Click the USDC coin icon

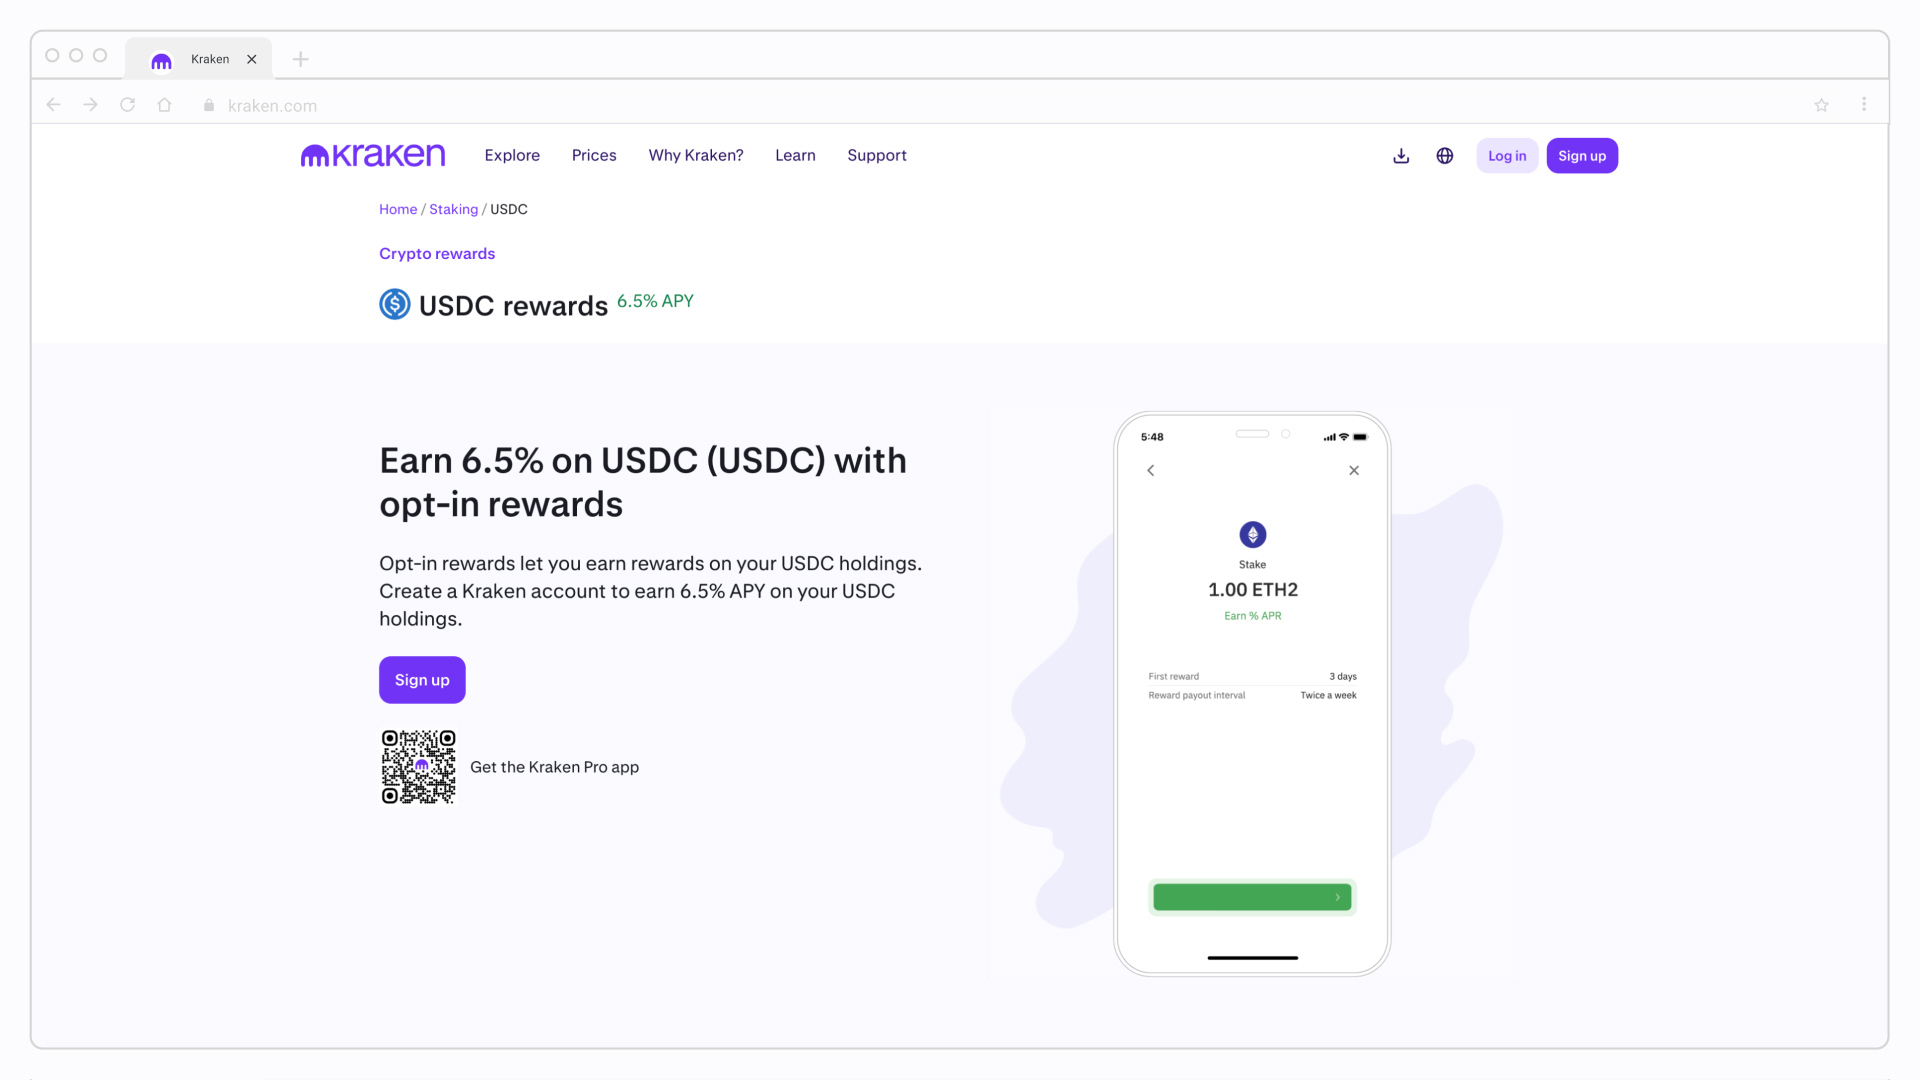(x=394, y=305)
